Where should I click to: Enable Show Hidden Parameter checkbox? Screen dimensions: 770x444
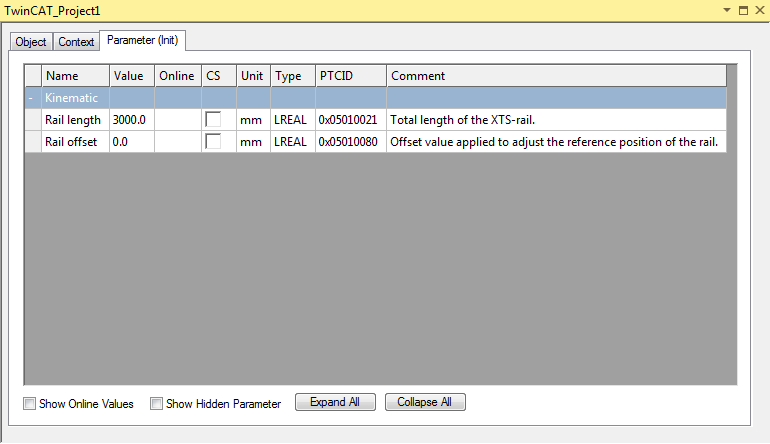coord(156,404)
